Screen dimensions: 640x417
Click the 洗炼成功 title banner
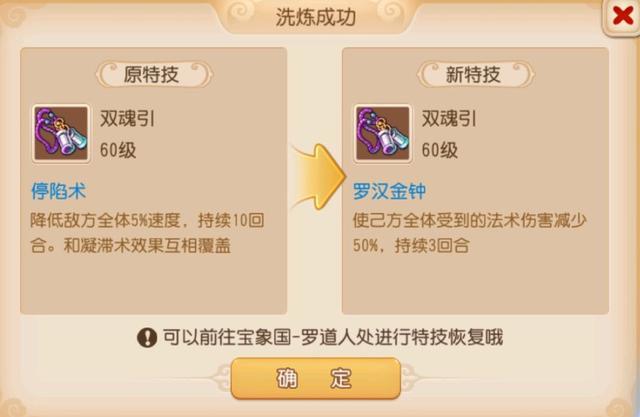[x=316, y=17]
